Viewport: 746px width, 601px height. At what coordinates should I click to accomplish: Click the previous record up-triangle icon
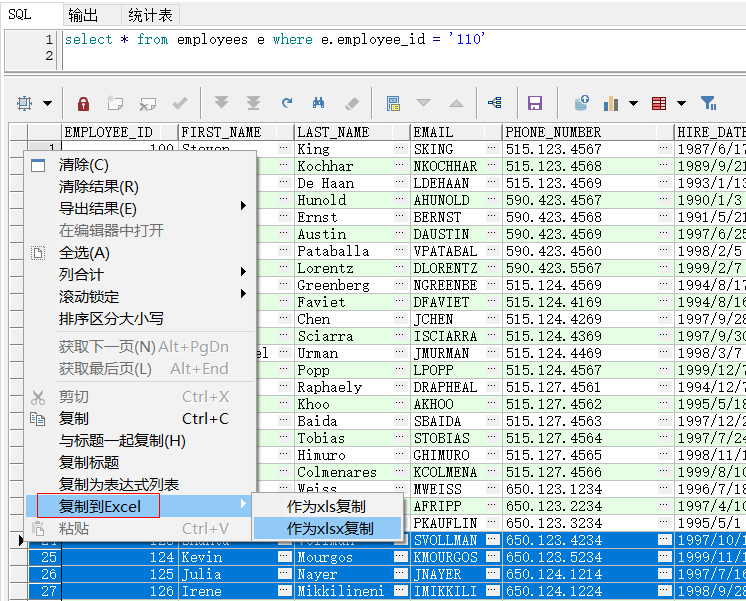click(x=456, y=103)
